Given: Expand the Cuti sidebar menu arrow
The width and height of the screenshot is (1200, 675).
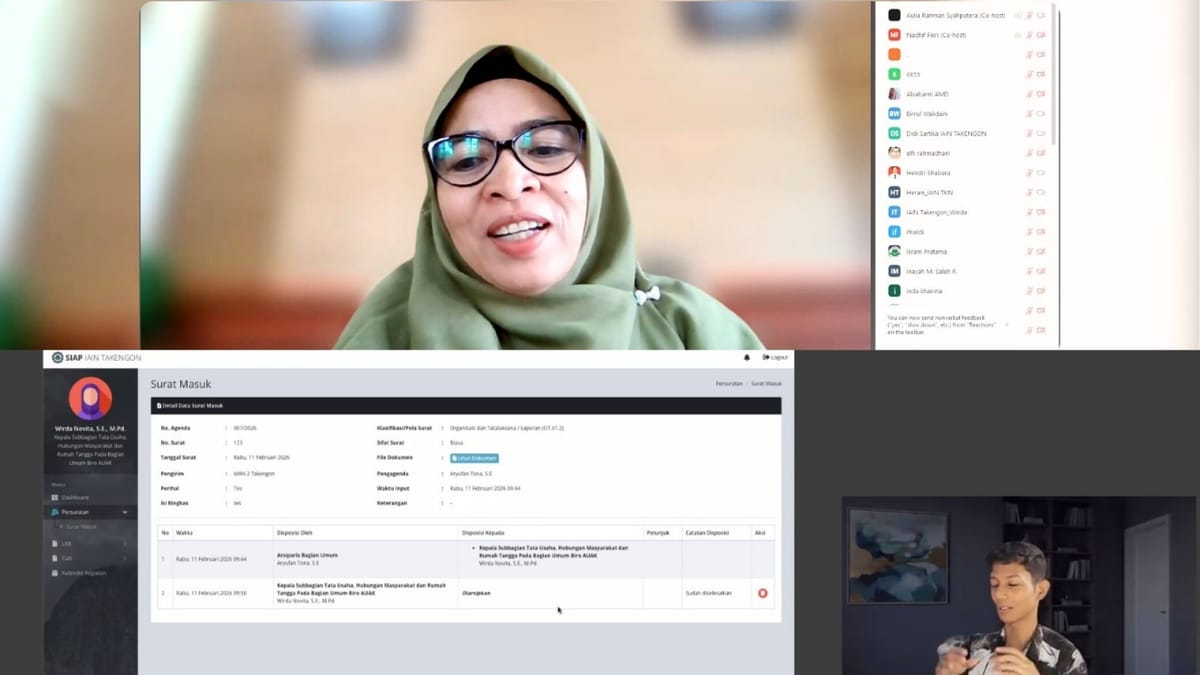Looking at the screenshot, I should (125, 558).
